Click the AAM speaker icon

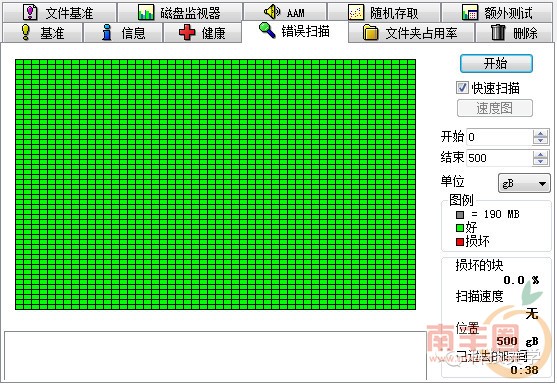(272, 12)
